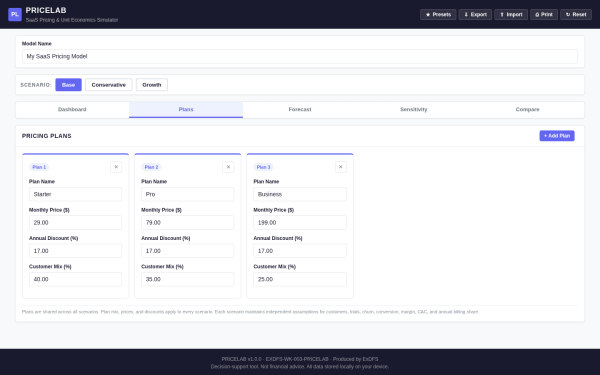Click the 199.00 monthly price field
Image resolution: width=600 pixels, height=375 pixels.
[300, 223]
